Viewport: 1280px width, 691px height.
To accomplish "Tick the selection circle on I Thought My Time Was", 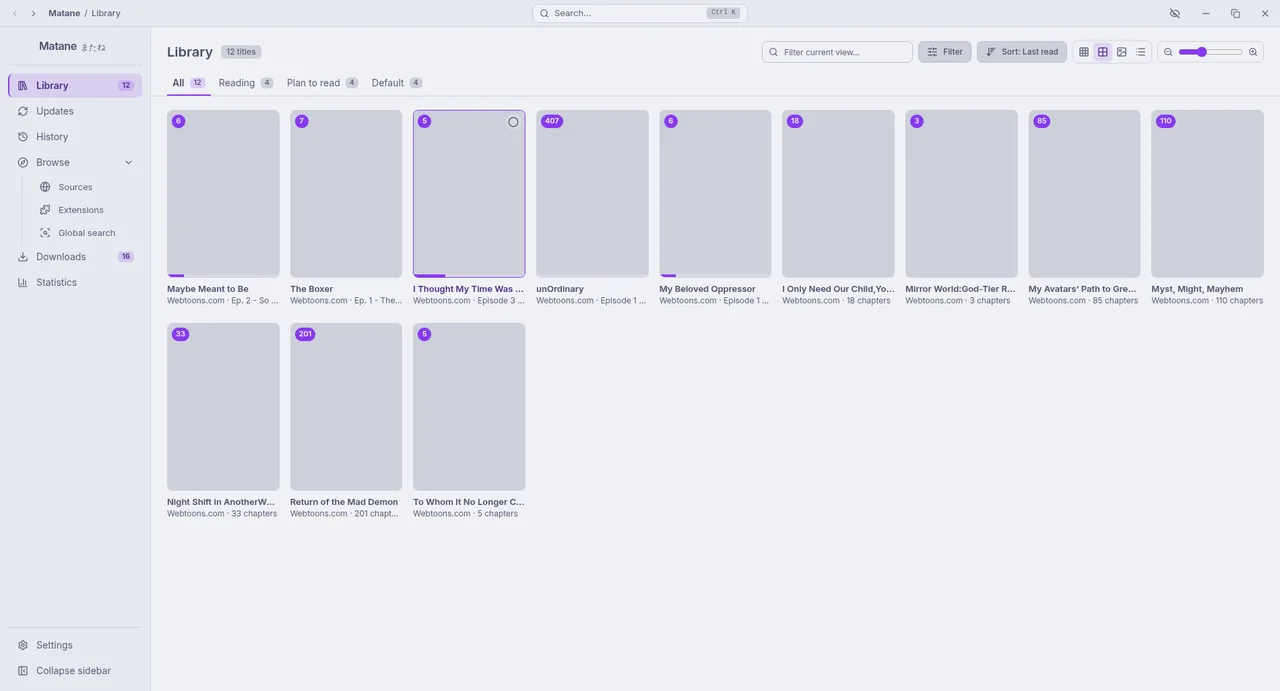I will coord(513,122).
